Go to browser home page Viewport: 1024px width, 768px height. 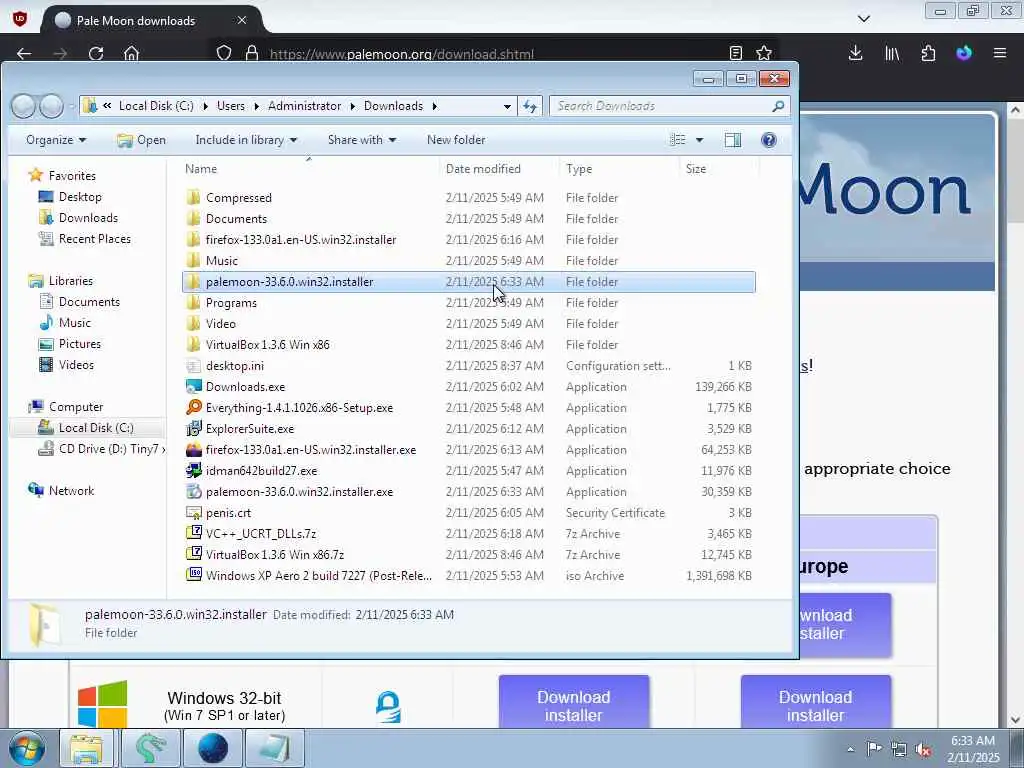pyautogui.click(x=131, y=54)
